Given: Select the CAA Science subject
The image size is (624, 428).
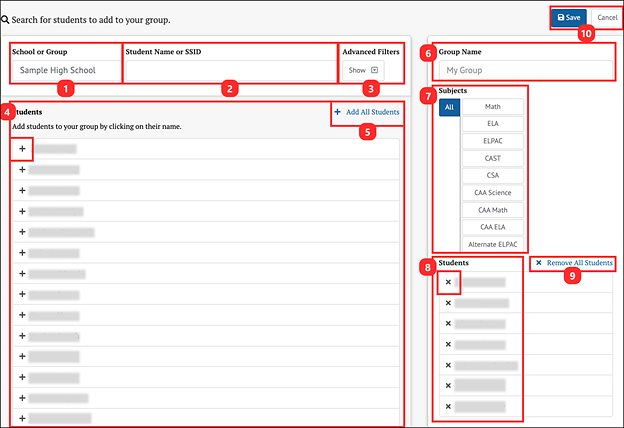Looking at the screenshot, I should 492,192.
